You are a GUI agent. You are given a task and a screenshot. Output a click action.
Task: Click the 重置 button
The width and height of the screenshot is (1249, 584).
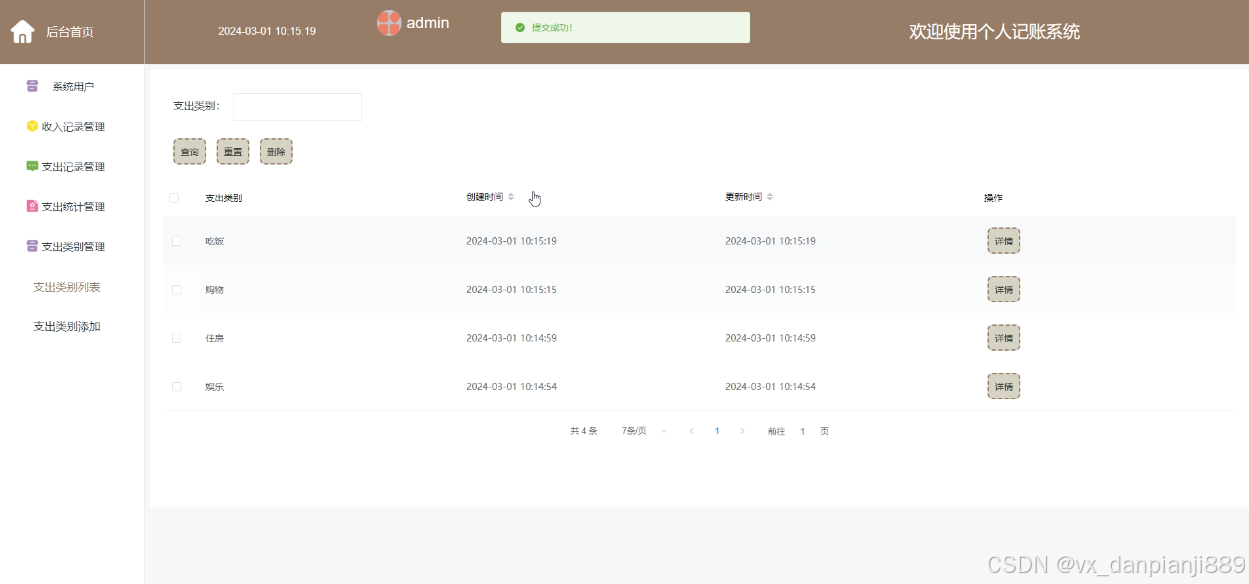point(233,152)
